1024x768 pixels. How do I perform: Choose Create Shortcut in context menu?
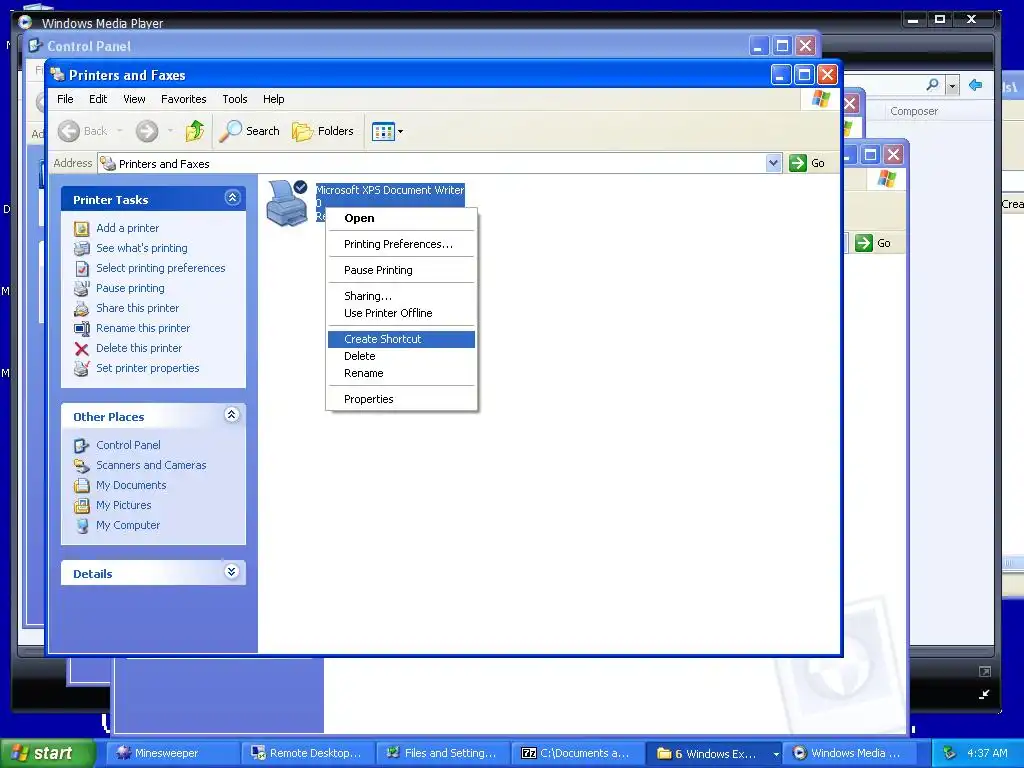(401, 339)
